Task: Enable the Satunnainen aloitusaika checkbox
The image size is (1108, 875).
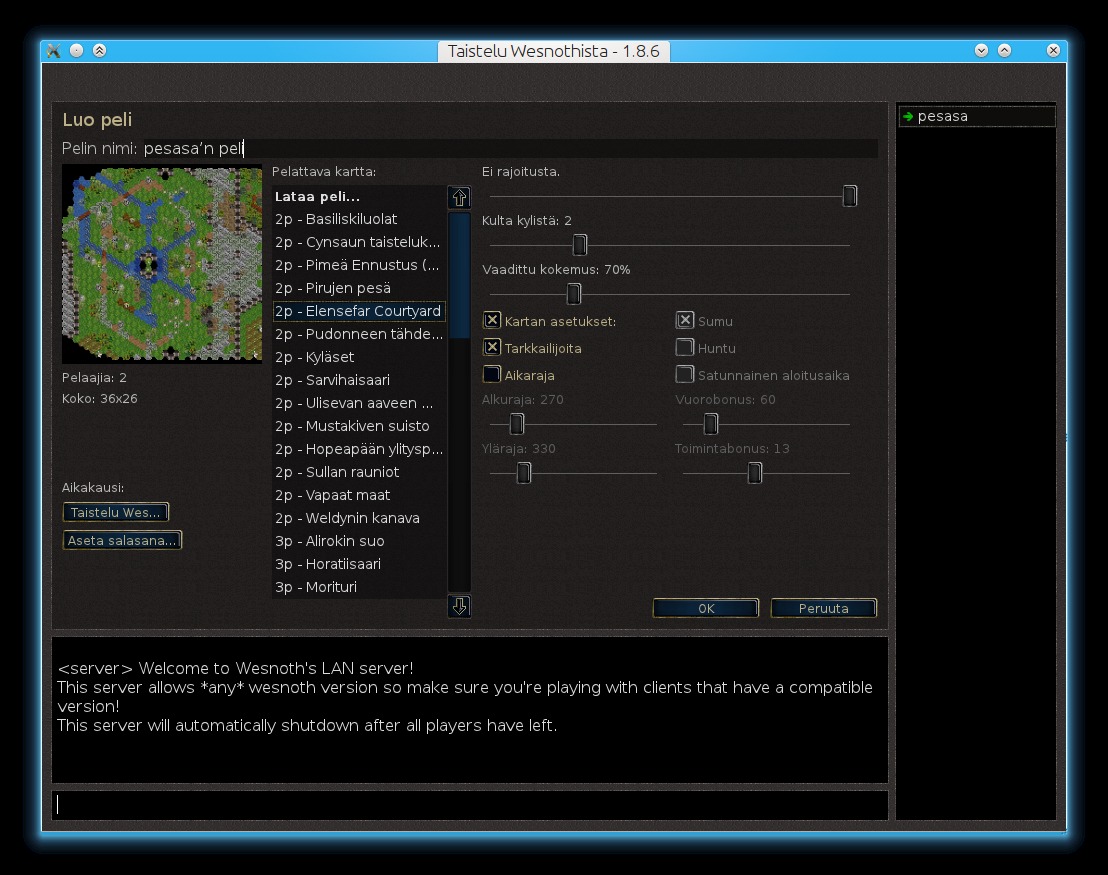Action: (x=685, y=375)
